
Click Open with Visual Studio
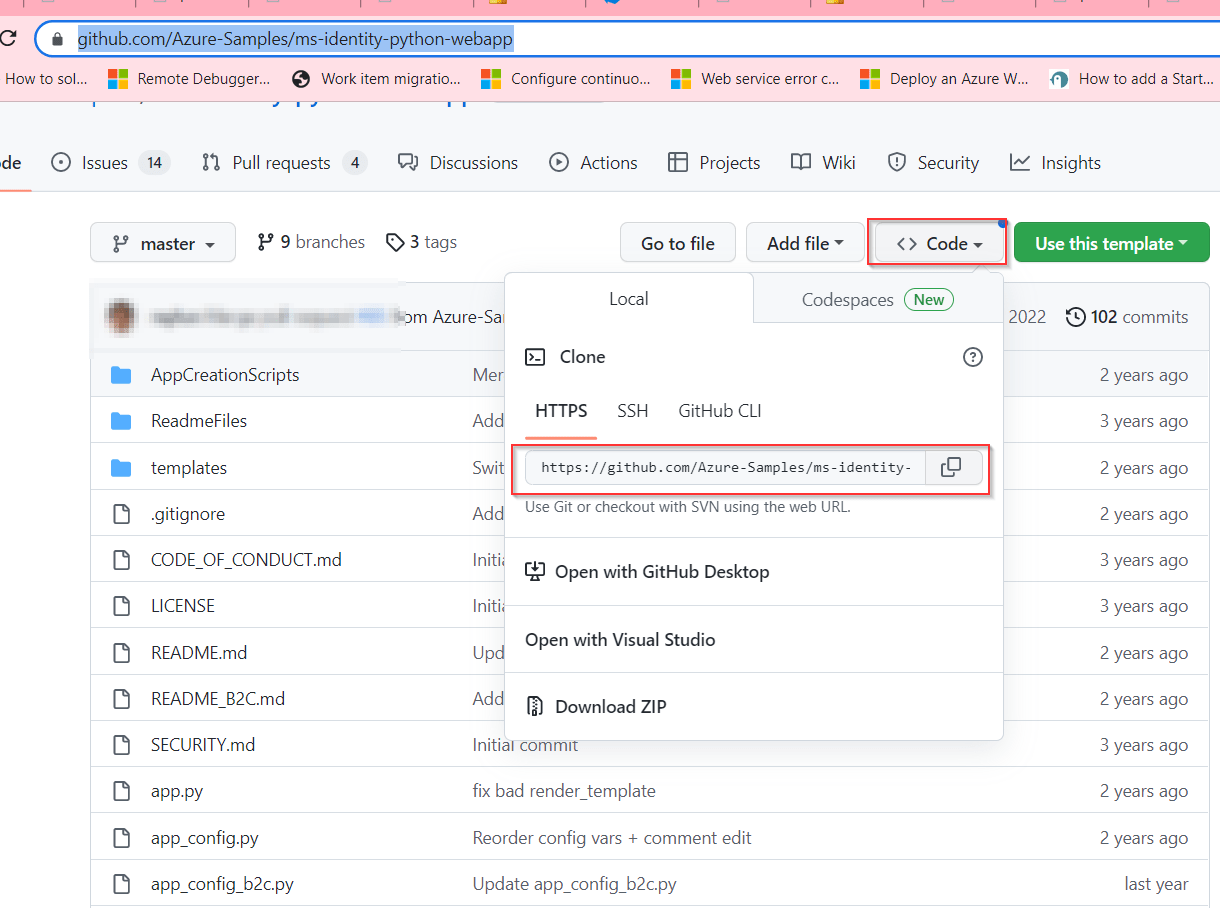coord(754,640)
